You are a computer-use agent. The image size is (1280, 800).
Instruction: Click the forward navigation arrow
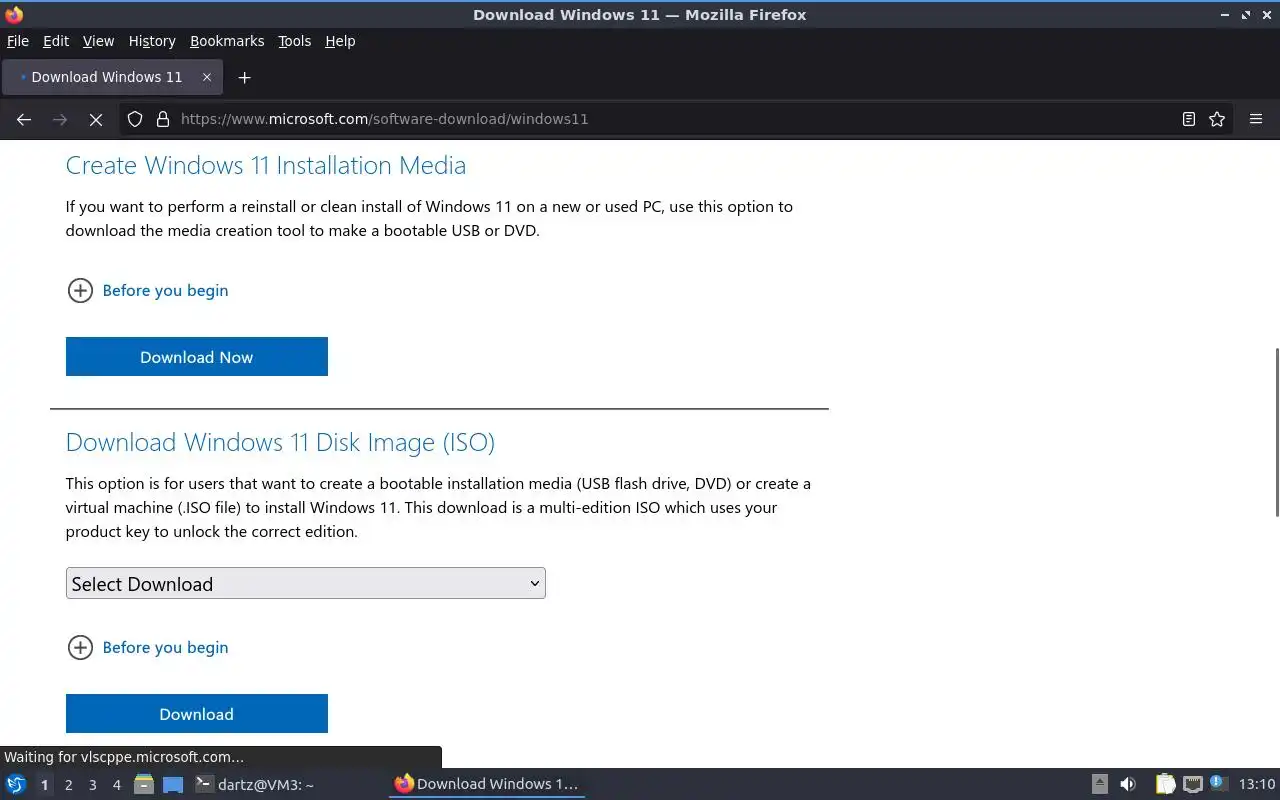60,119
